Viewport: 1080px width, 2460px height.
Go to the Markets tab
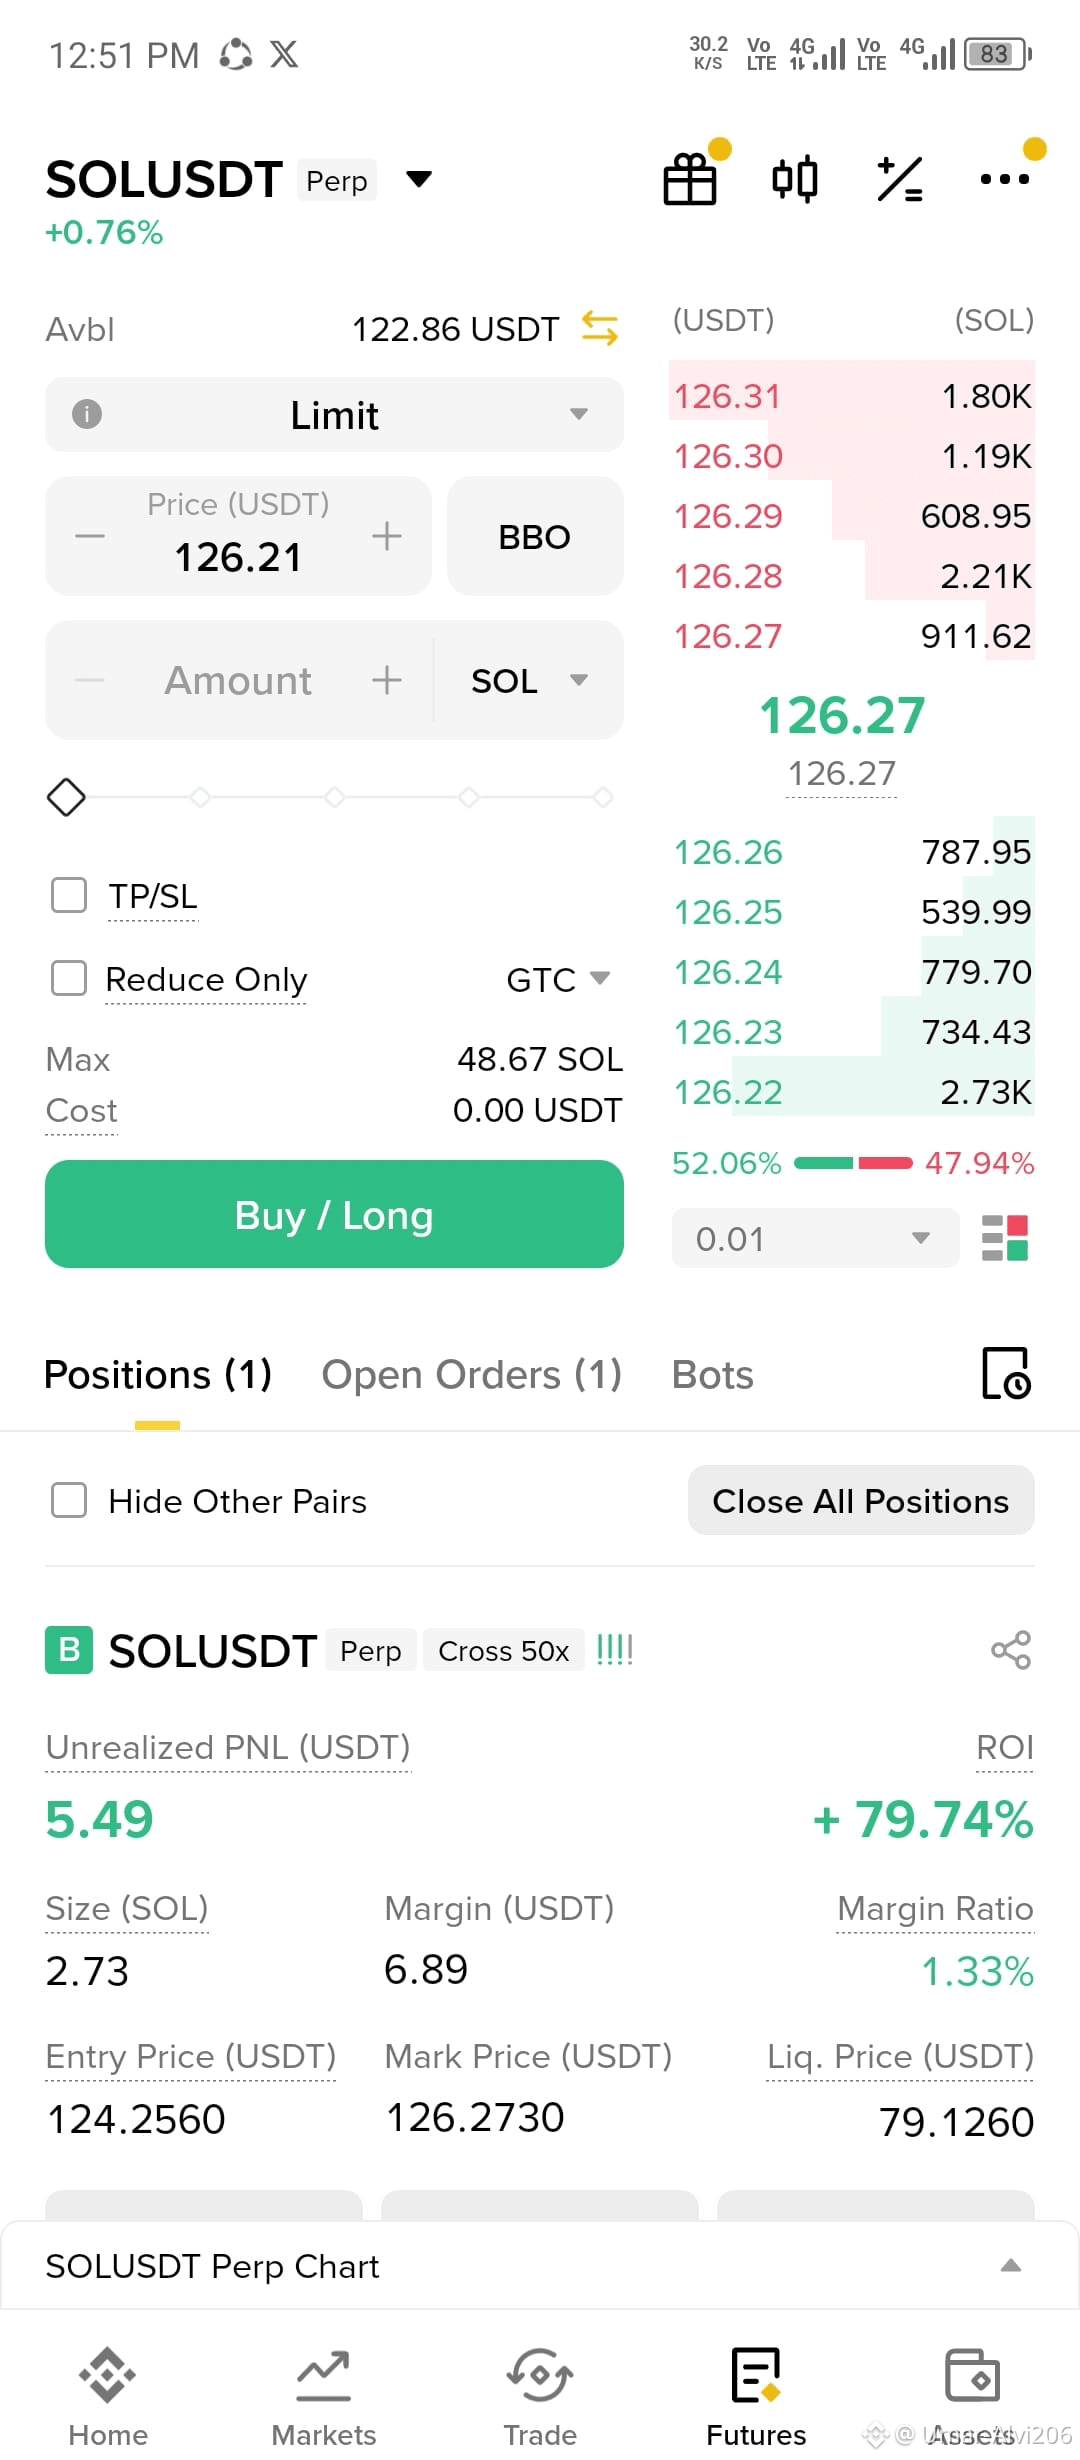coord(324,2397)
